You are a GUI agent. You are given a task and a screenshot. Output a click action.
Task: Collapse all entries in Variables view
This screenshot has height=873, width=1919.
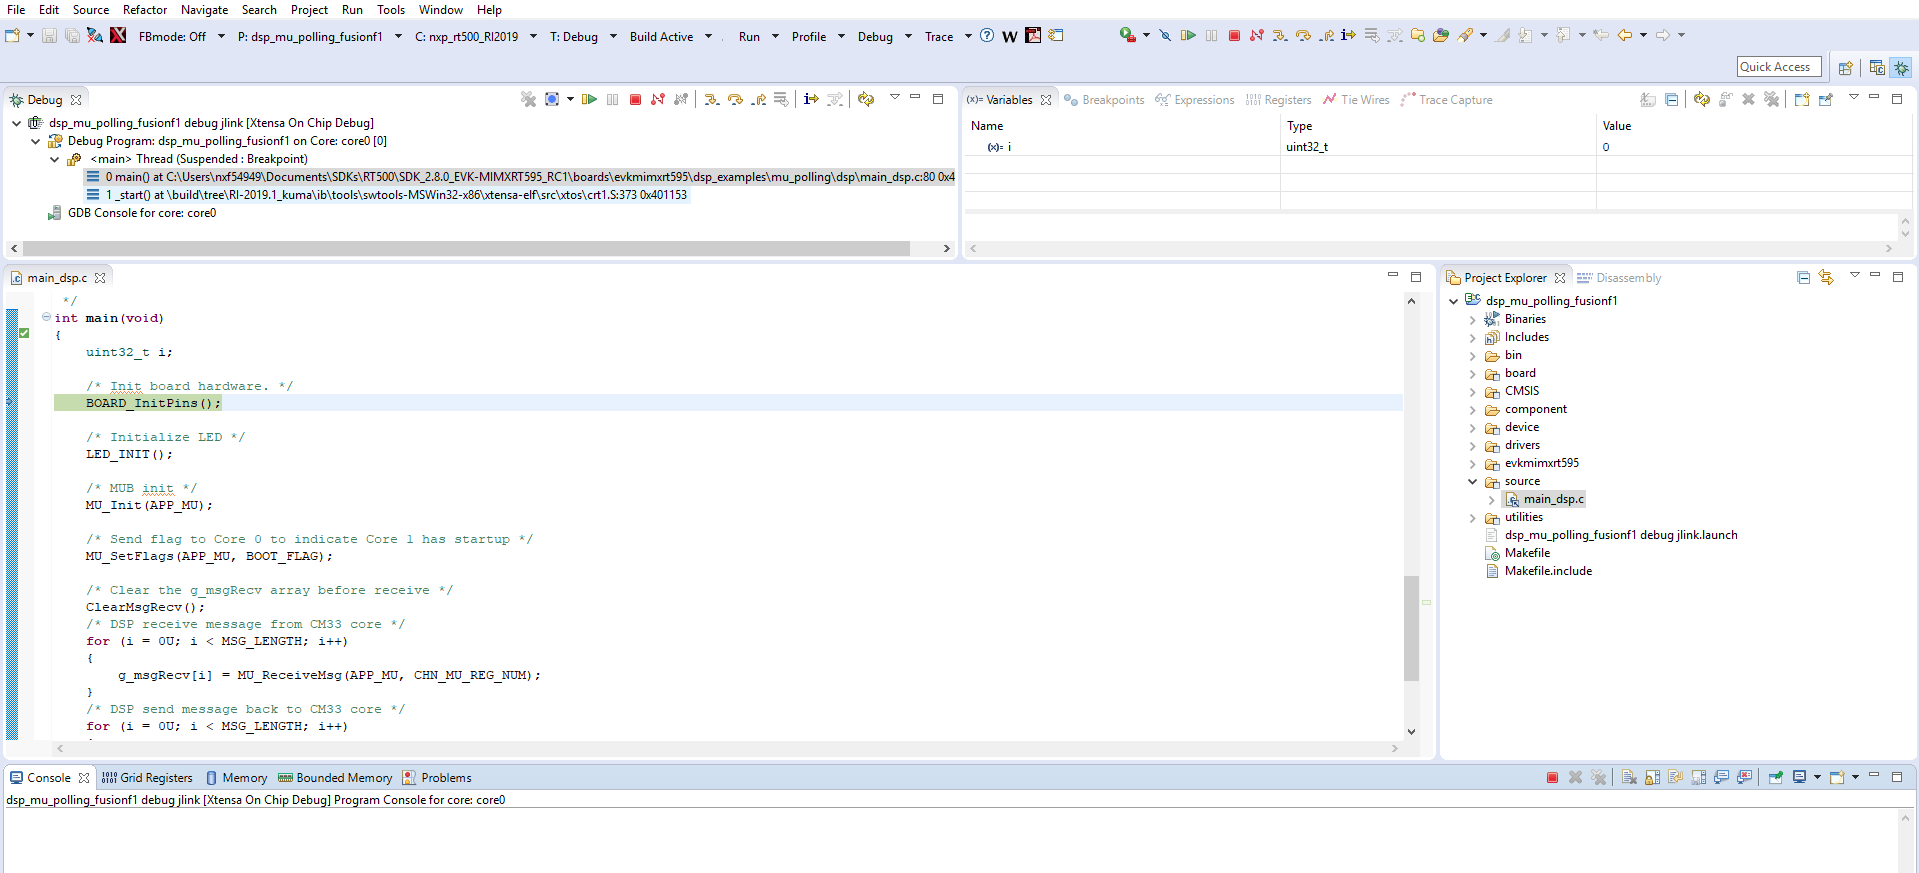[x=1671, y=99]
